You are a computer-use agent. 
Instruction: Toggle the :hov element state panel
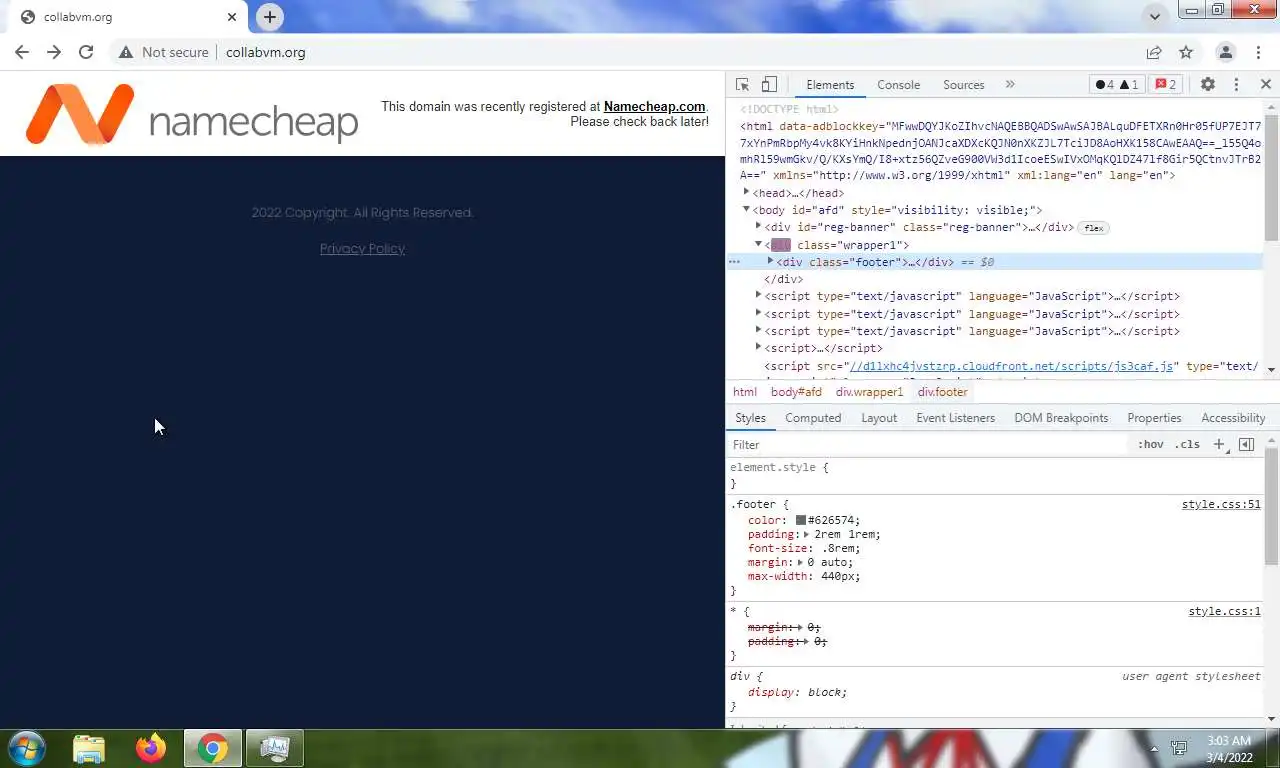point(1151,445)
